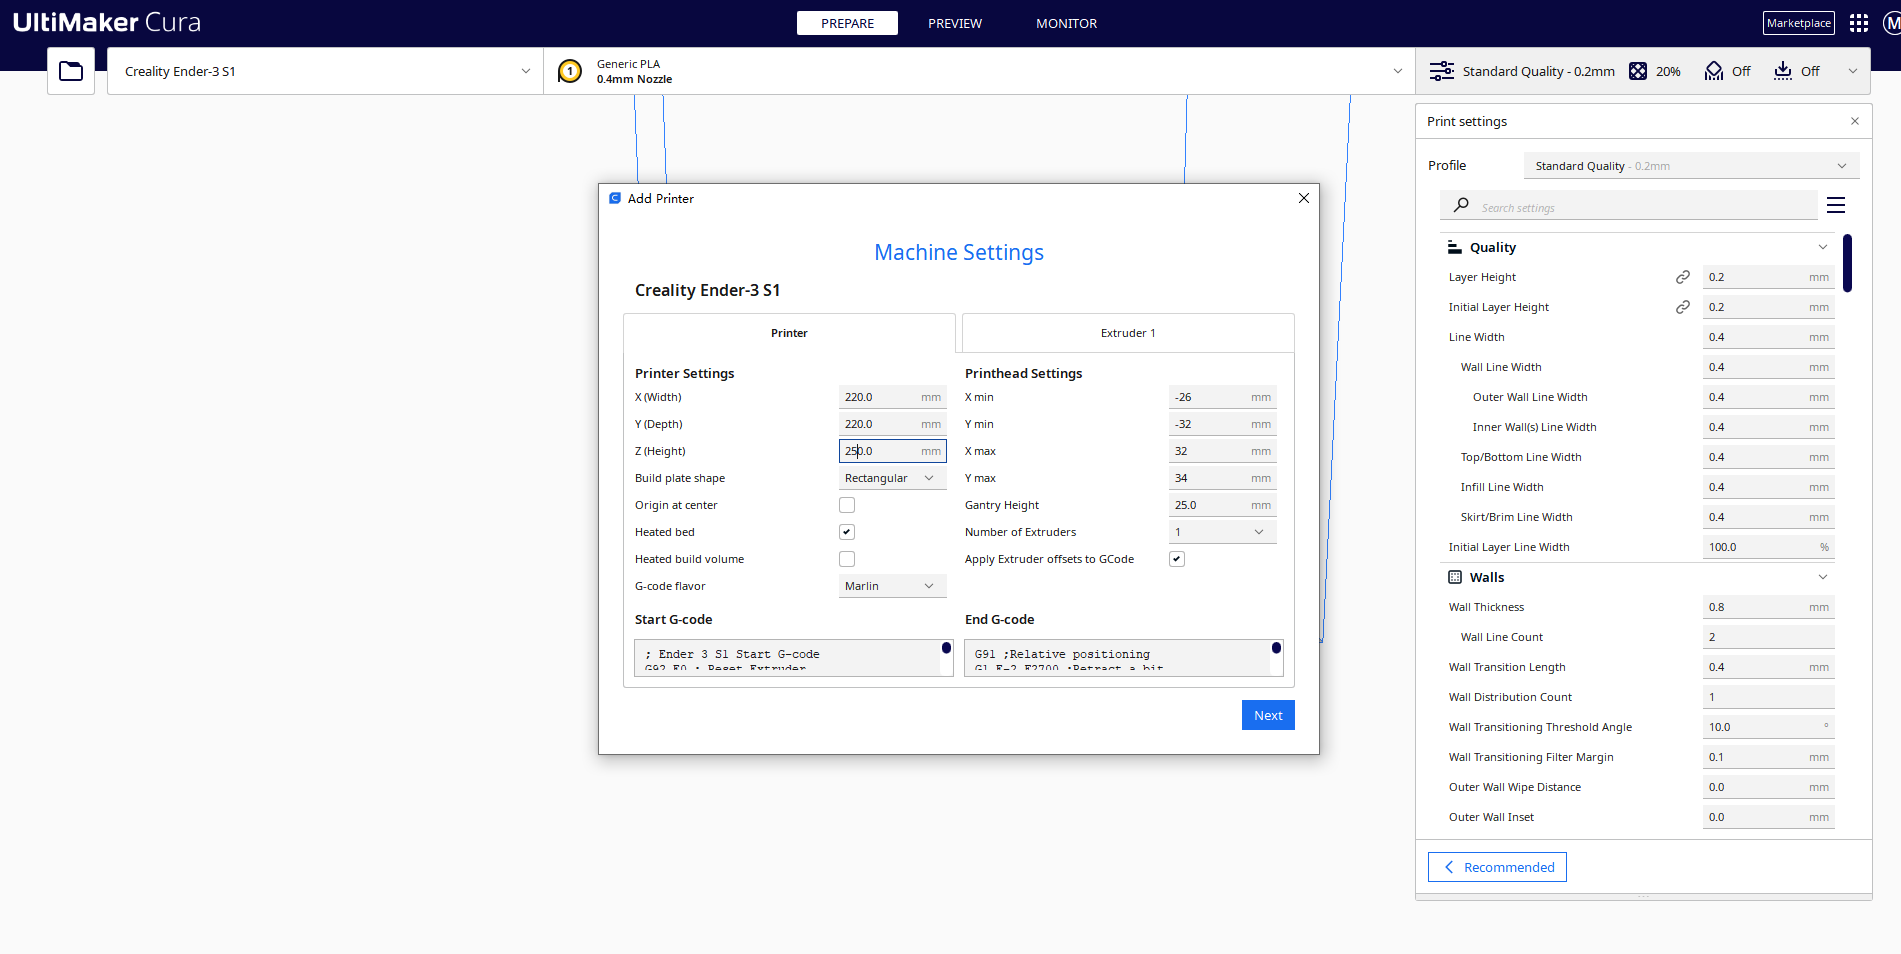Click the user account avatar icon
Image resolution: width=1901 pixels, height=954 pixels.
(1891, 23)
